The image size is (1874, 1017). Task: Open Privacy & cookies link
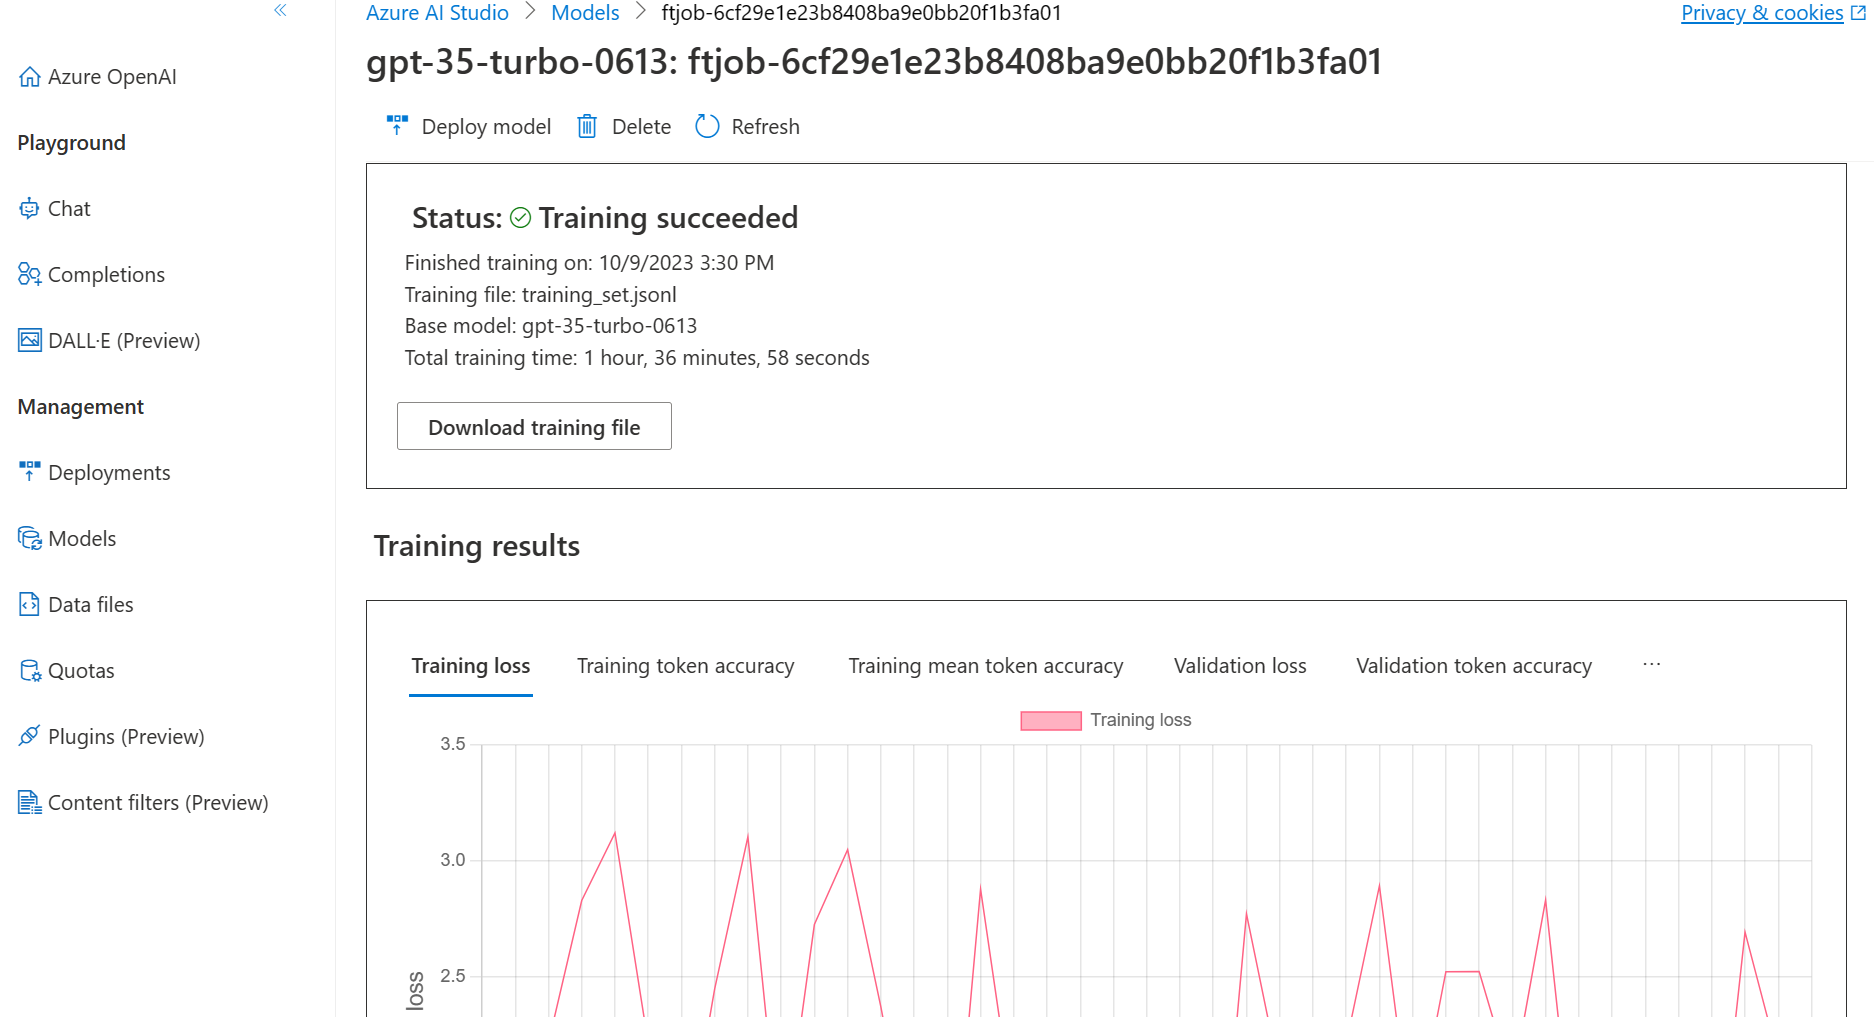click(1762, 13)
